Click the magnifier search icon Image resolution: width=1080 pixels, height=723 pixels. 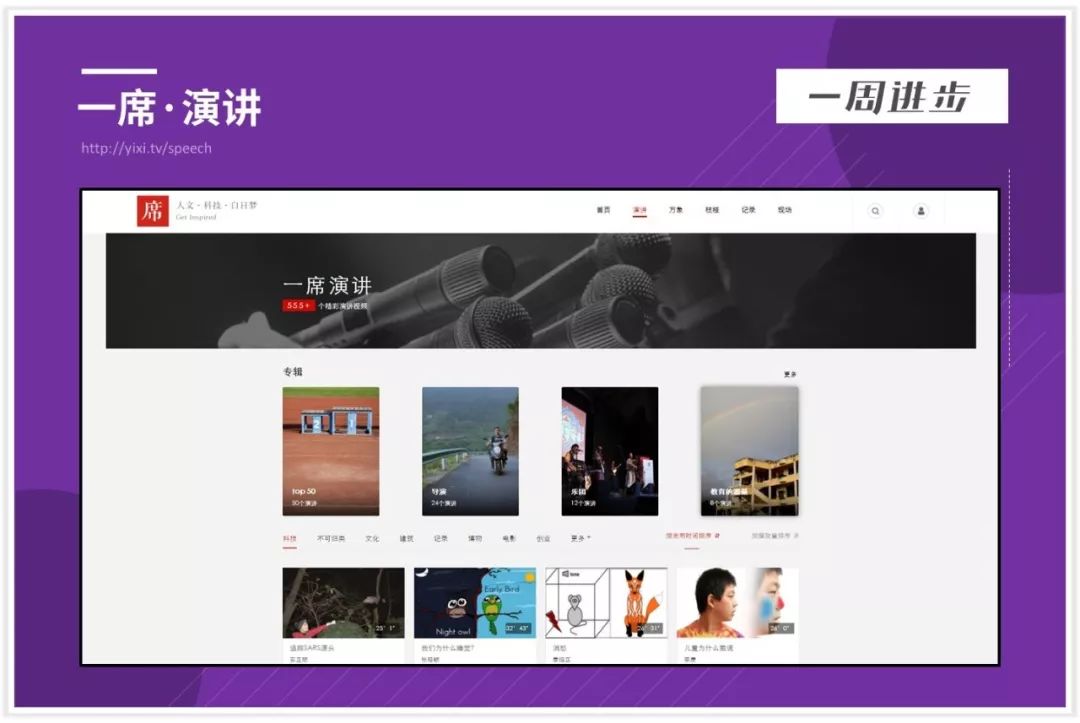point(876,211)
